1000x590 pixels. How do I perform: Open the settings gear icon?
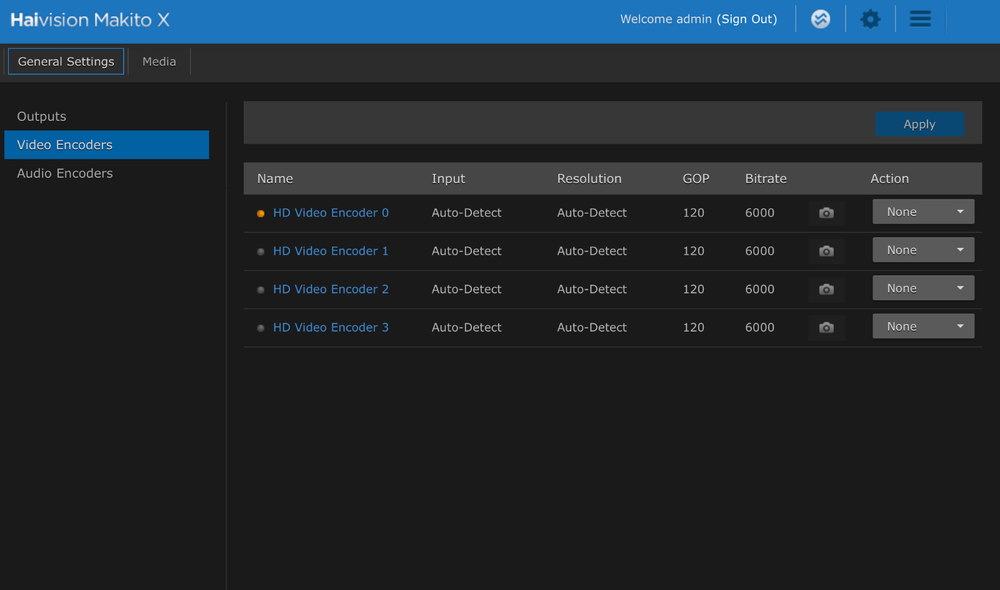point(870,19)
